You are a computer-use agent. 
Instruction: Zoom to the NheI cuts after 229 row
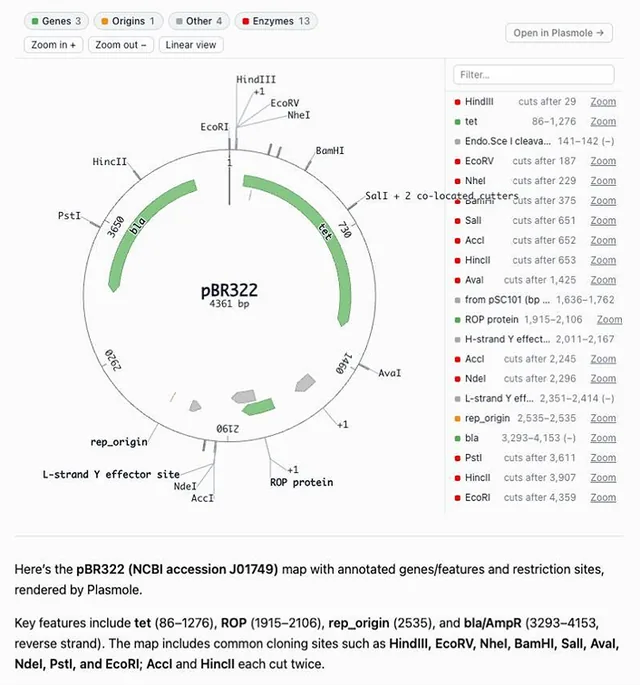click(603, 181)
